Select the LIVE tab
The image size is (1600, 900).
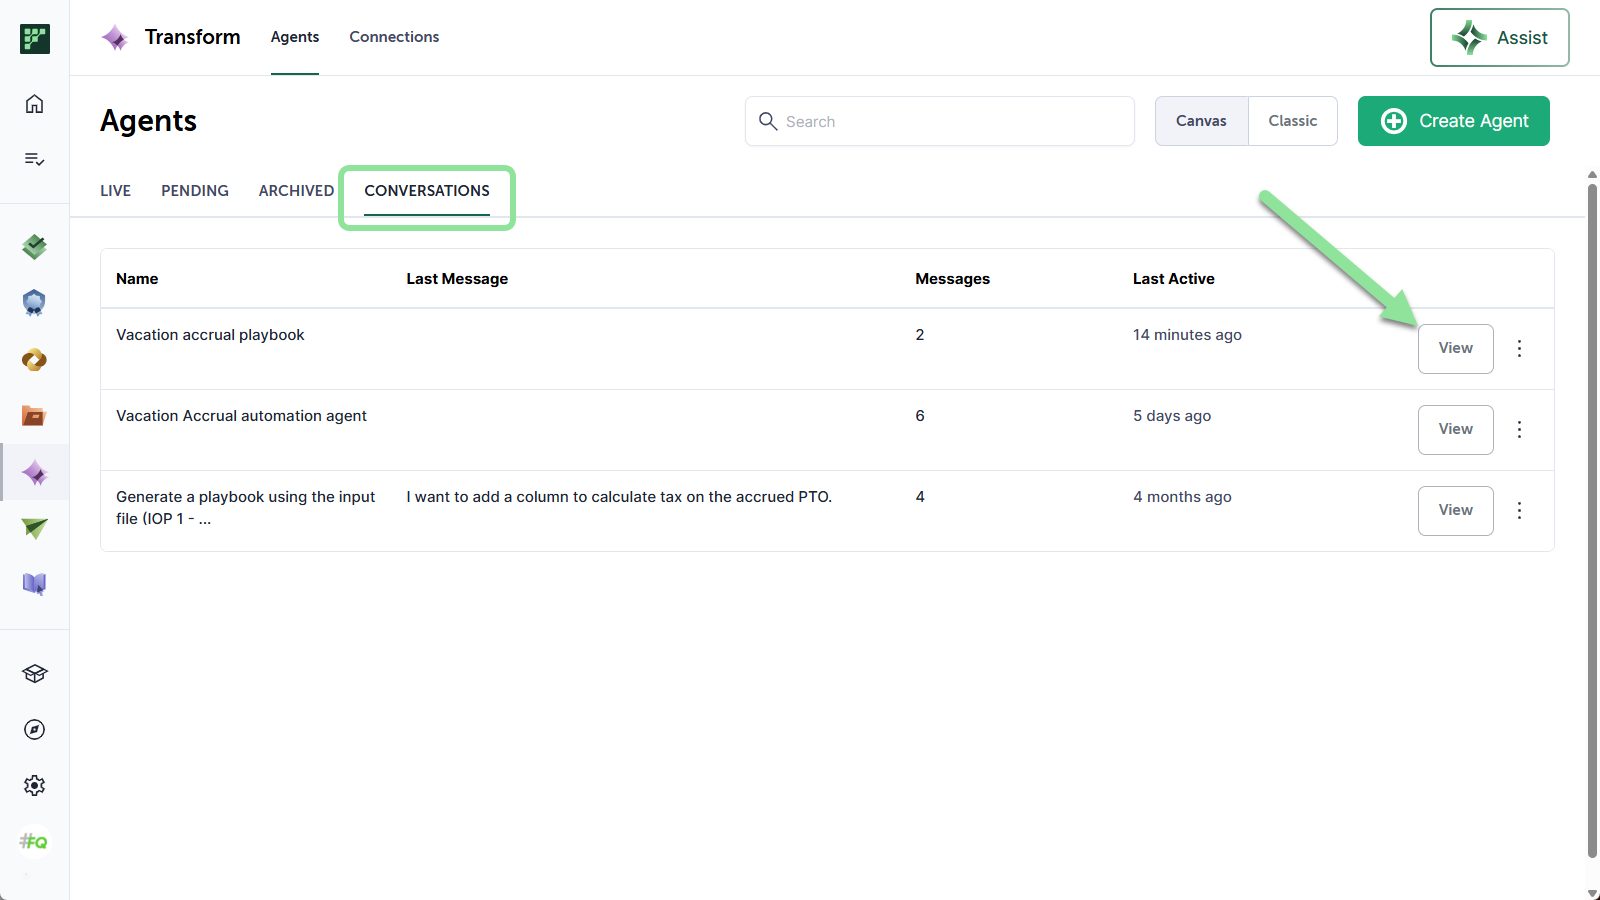pyautogui.click(x=115, y=191)
